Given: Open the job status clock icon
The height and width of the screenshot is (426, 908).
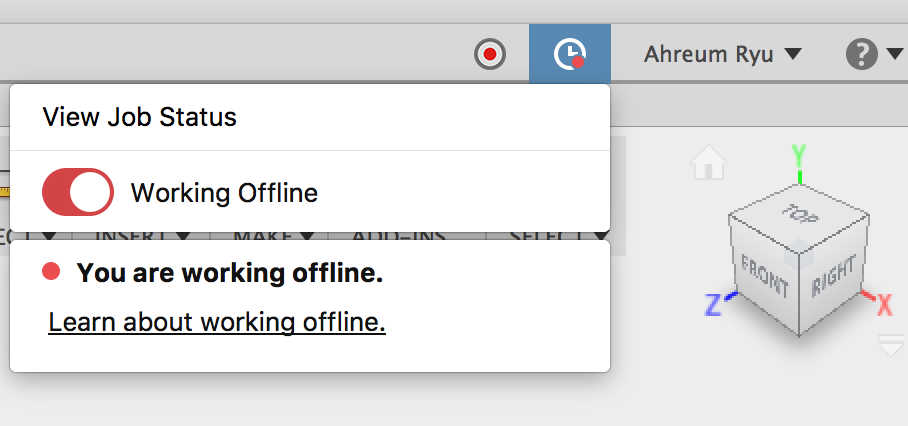Looking at the screenshot, I should 569,54.
